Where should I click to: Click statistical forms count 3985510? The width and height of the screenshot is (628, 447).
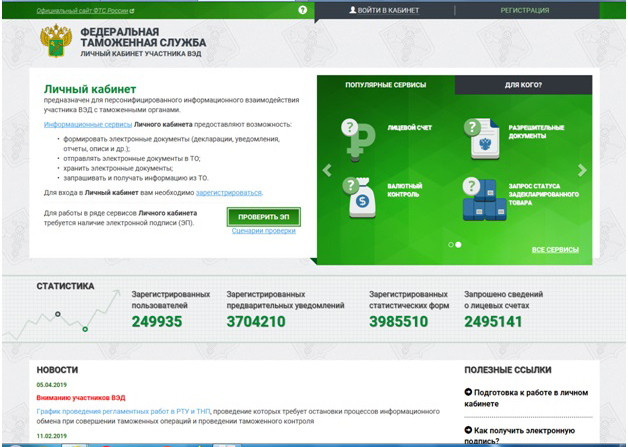(x=399, y=322)
